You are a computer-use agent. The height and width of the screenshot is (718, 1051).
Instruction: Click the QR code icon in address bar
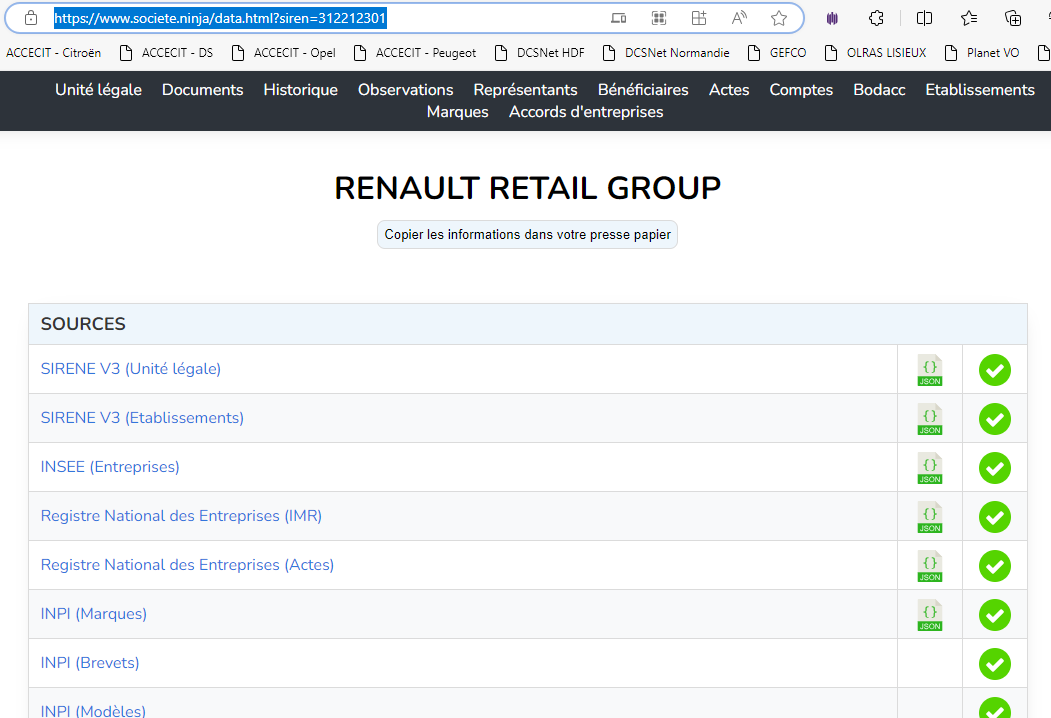pyautogui.click(x=659, y=18)
